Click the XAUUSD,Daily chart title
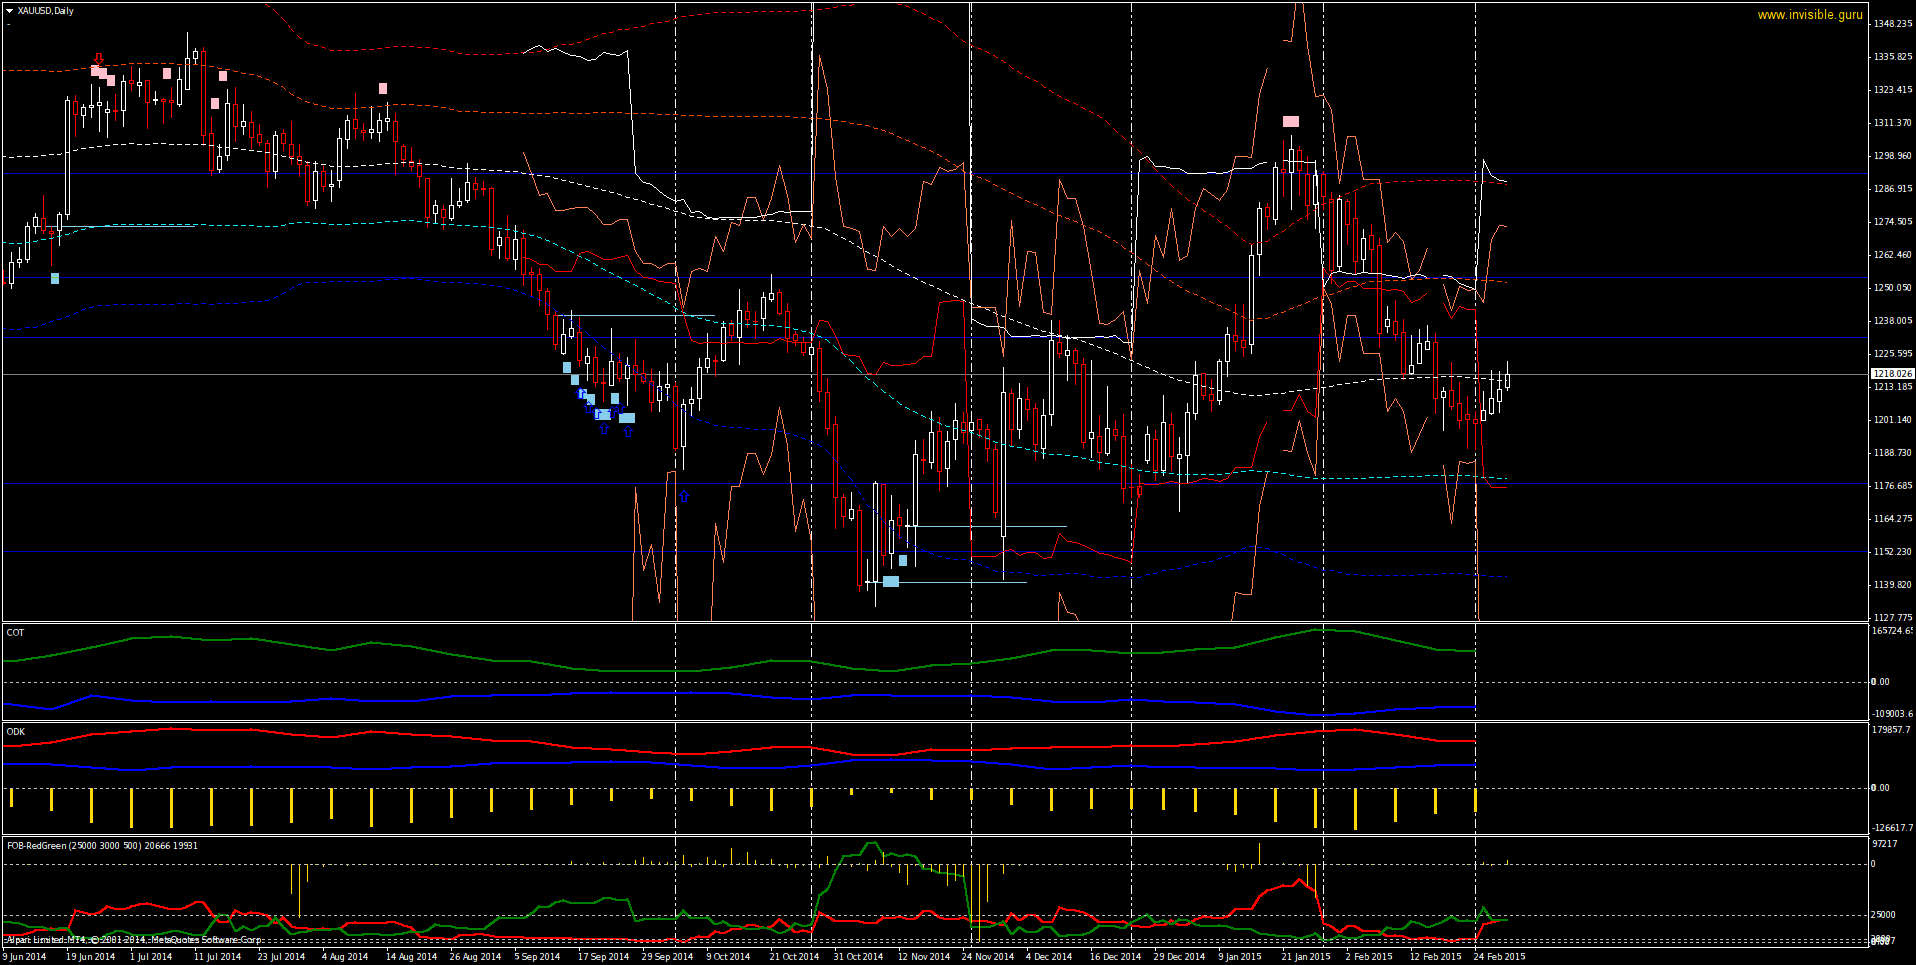 pyautogui.click(x=46, y=11)
